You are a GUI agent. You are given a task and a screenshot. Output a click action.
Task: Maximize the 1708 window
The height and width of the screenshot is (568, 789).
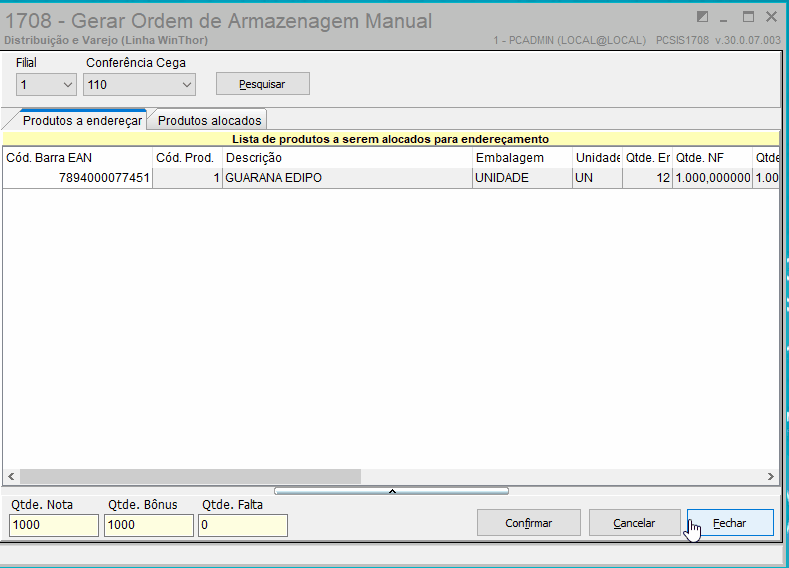pos(748,17)
